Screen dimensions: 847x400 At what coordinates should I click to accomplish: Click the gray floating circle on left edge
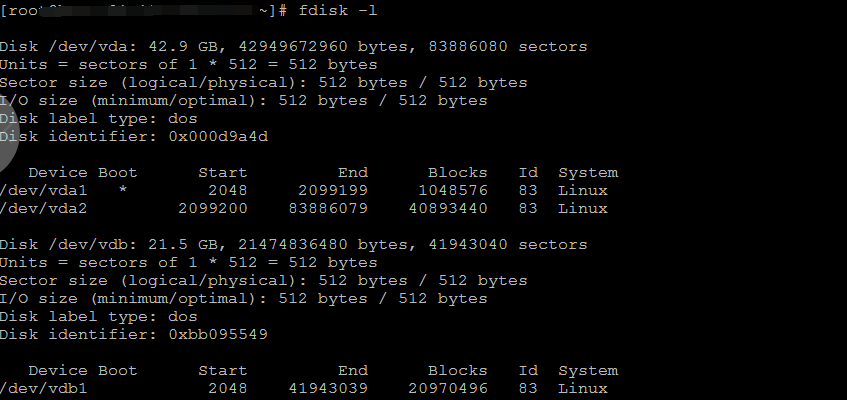tap(8, 145)
